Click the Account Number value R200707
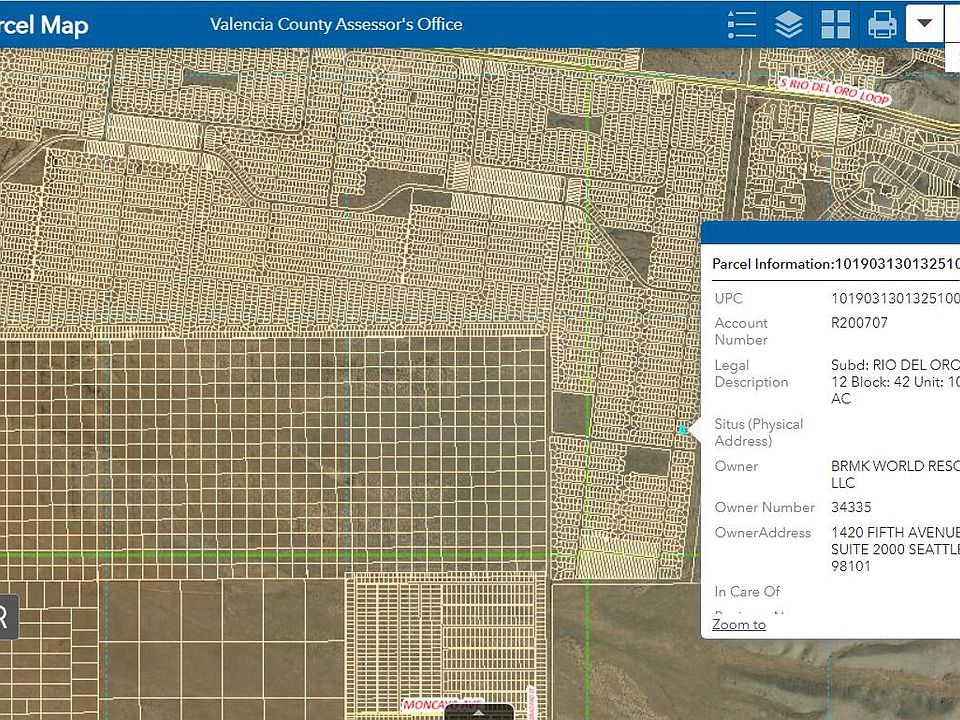This screenshot has width=960, height=720. tap(859, 323)
